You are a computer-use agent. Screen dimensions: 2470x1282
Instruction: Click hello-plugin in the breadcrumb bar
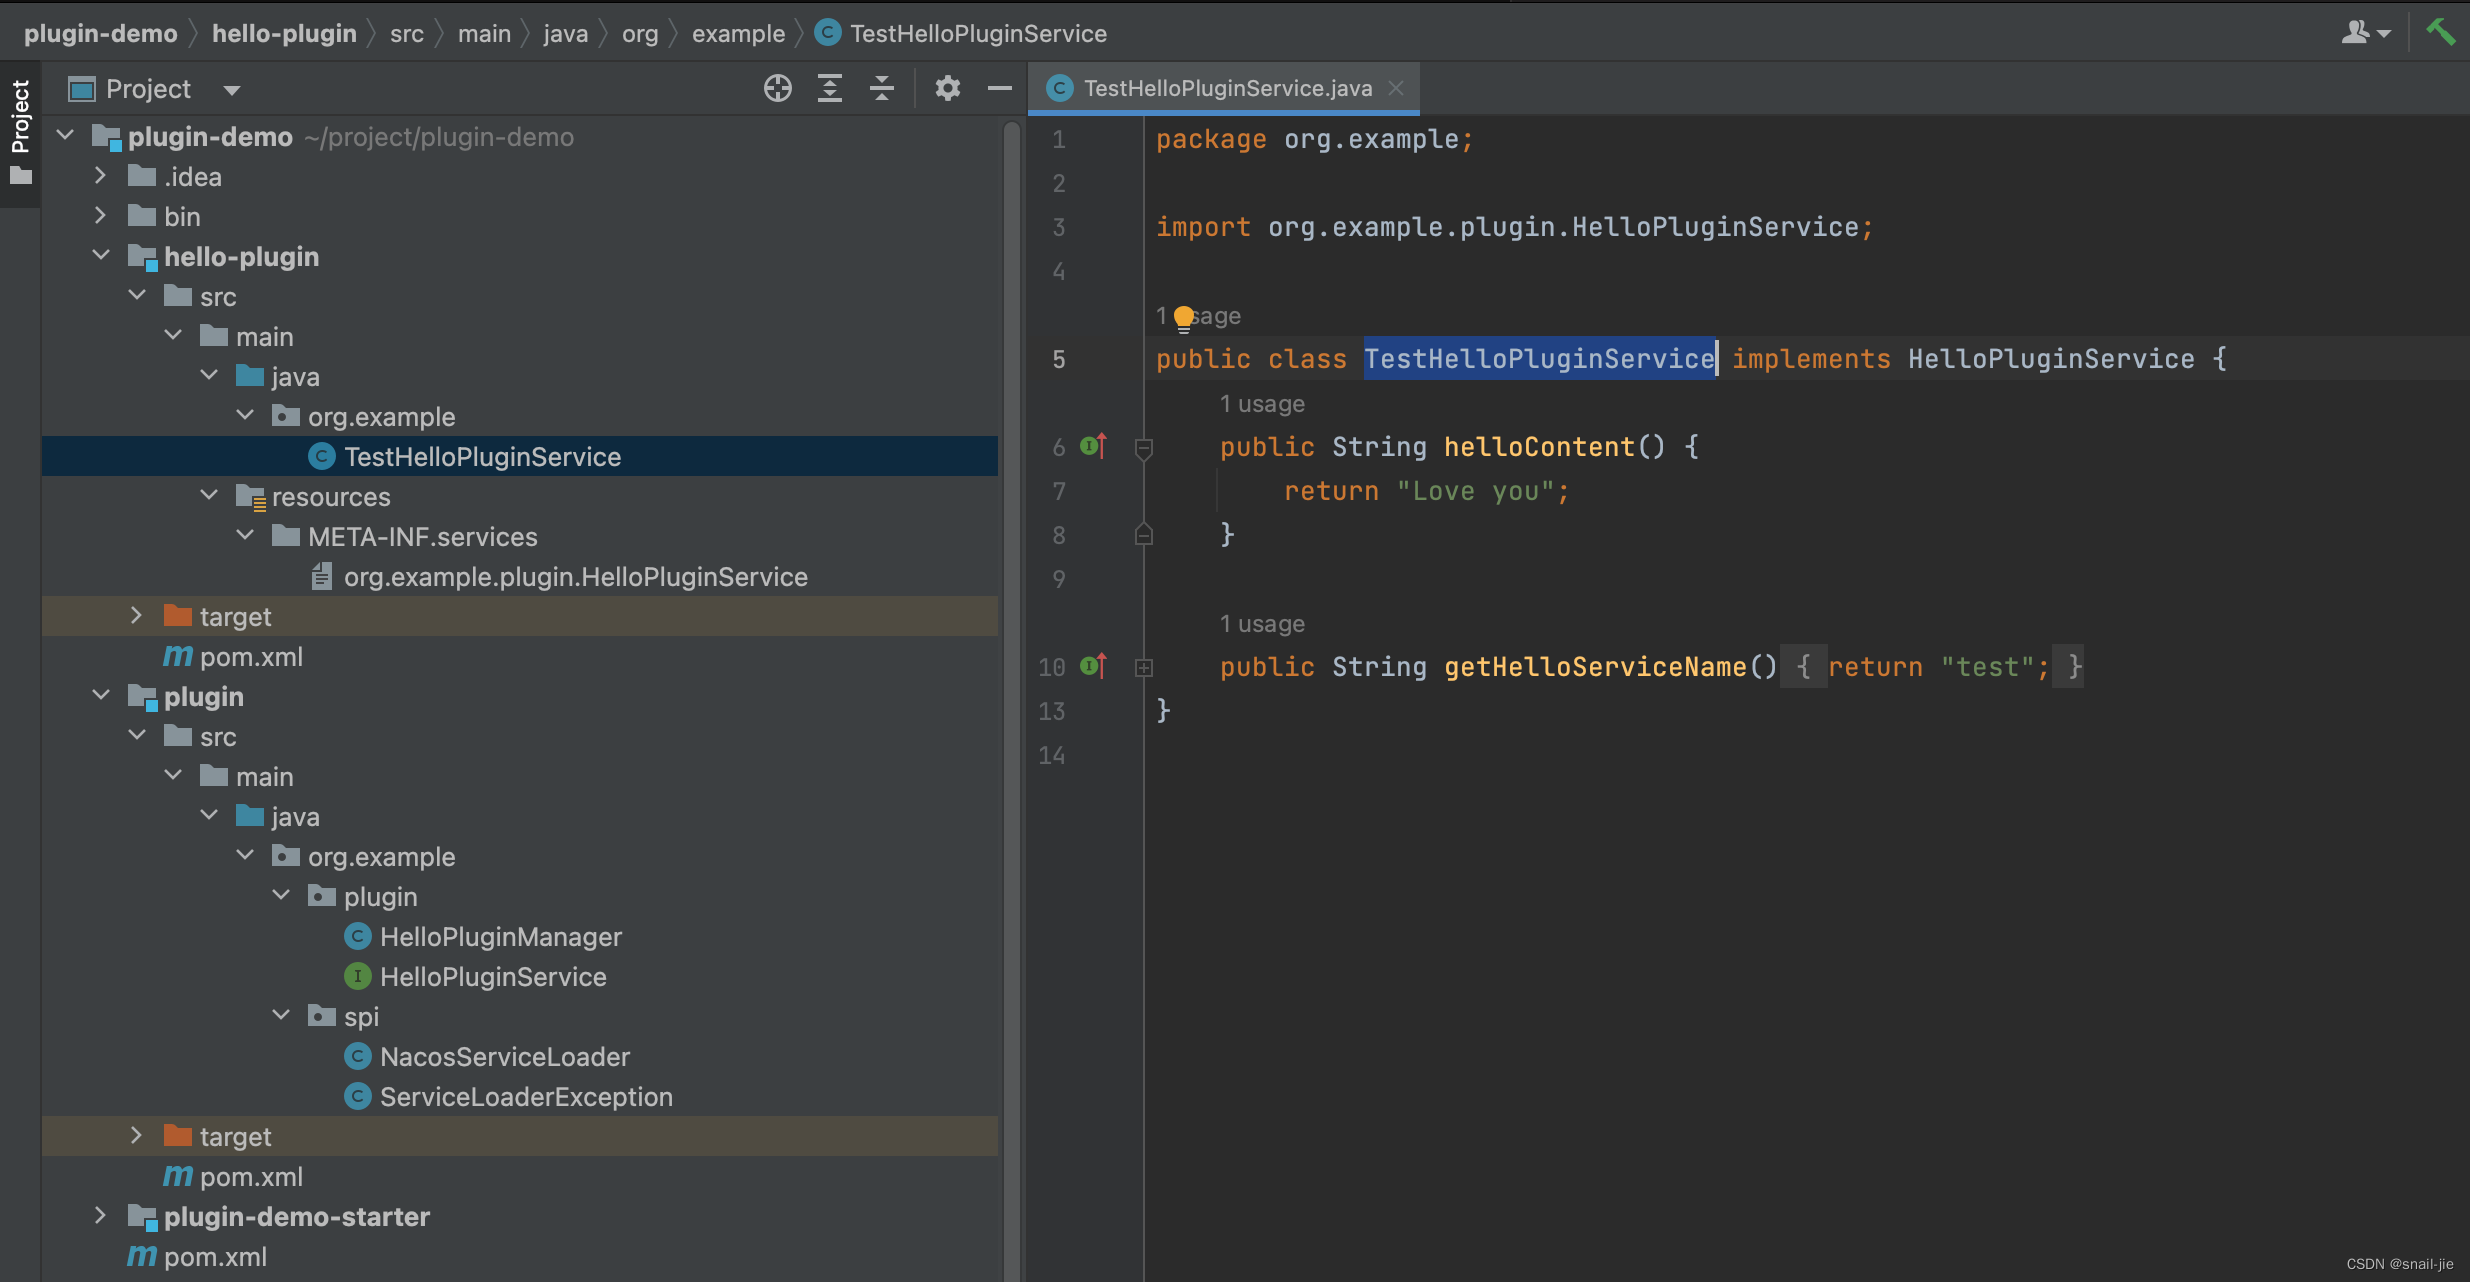(x=284, y=33)
